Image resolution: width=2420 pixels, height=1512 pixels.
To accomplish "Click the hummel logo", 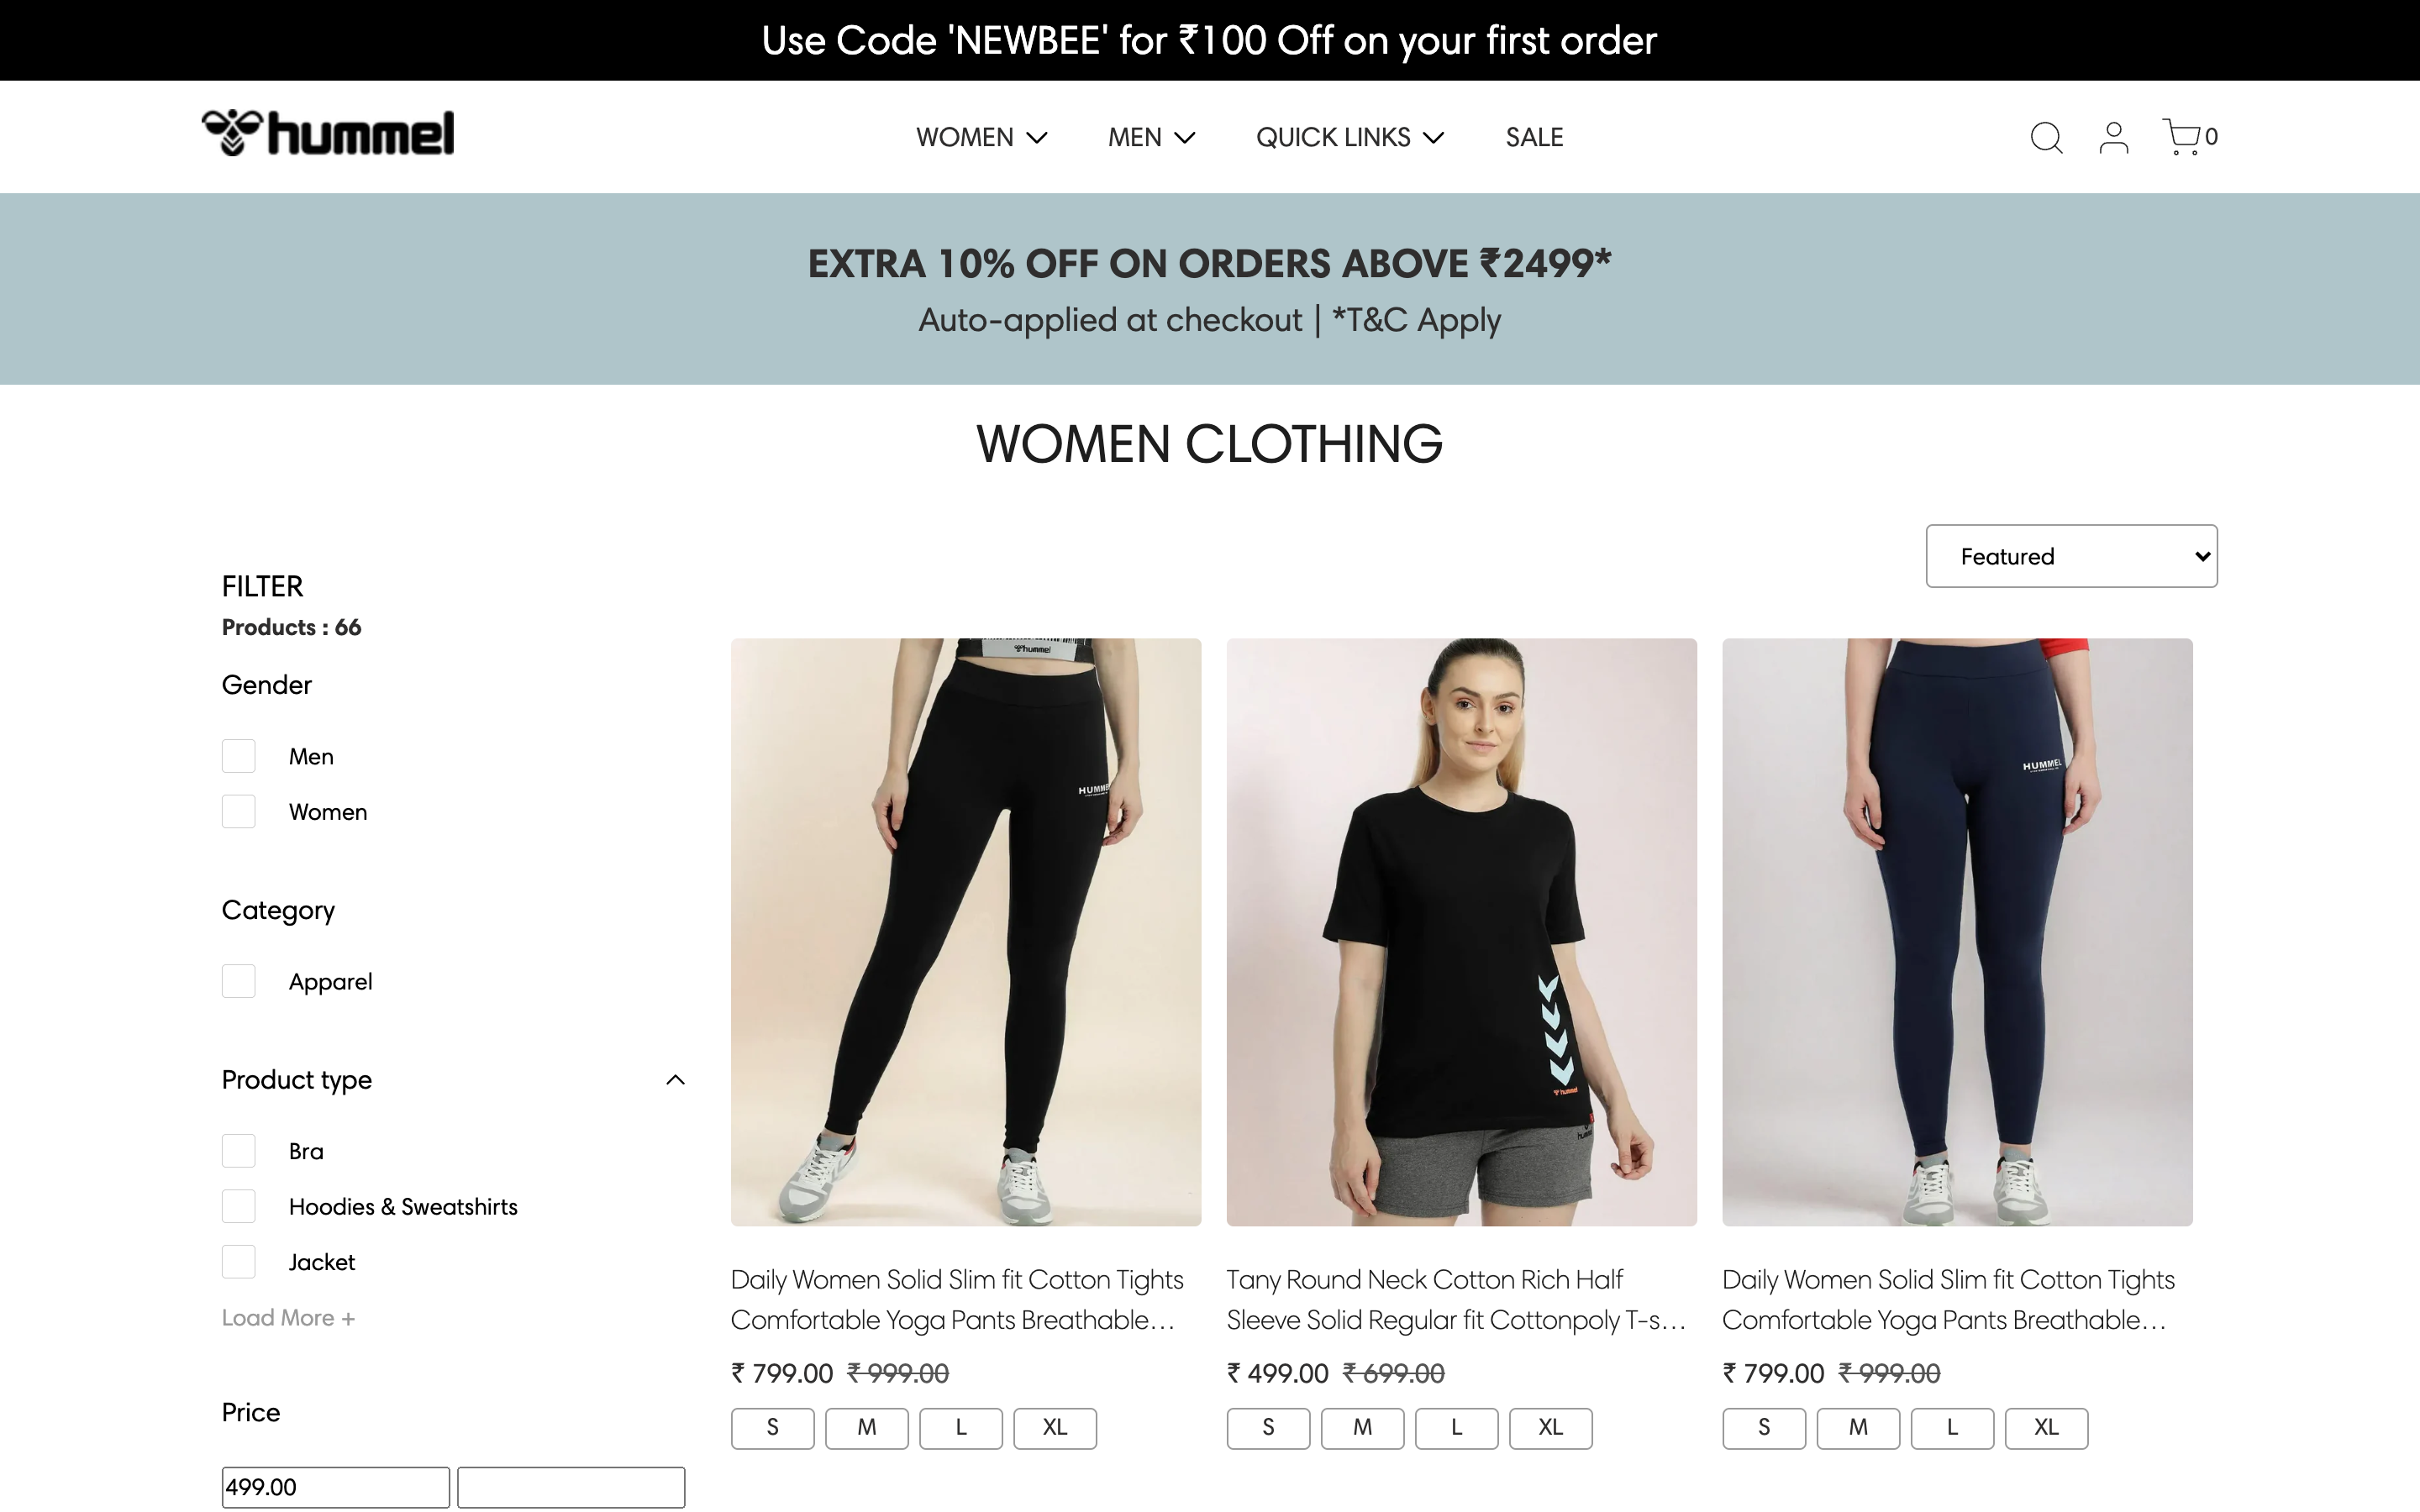I will tap(328, 134).
